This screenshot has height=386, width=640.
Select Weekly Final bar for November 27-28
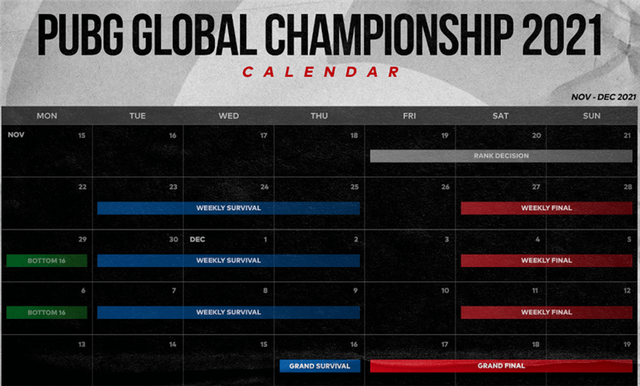coord(547,208)
